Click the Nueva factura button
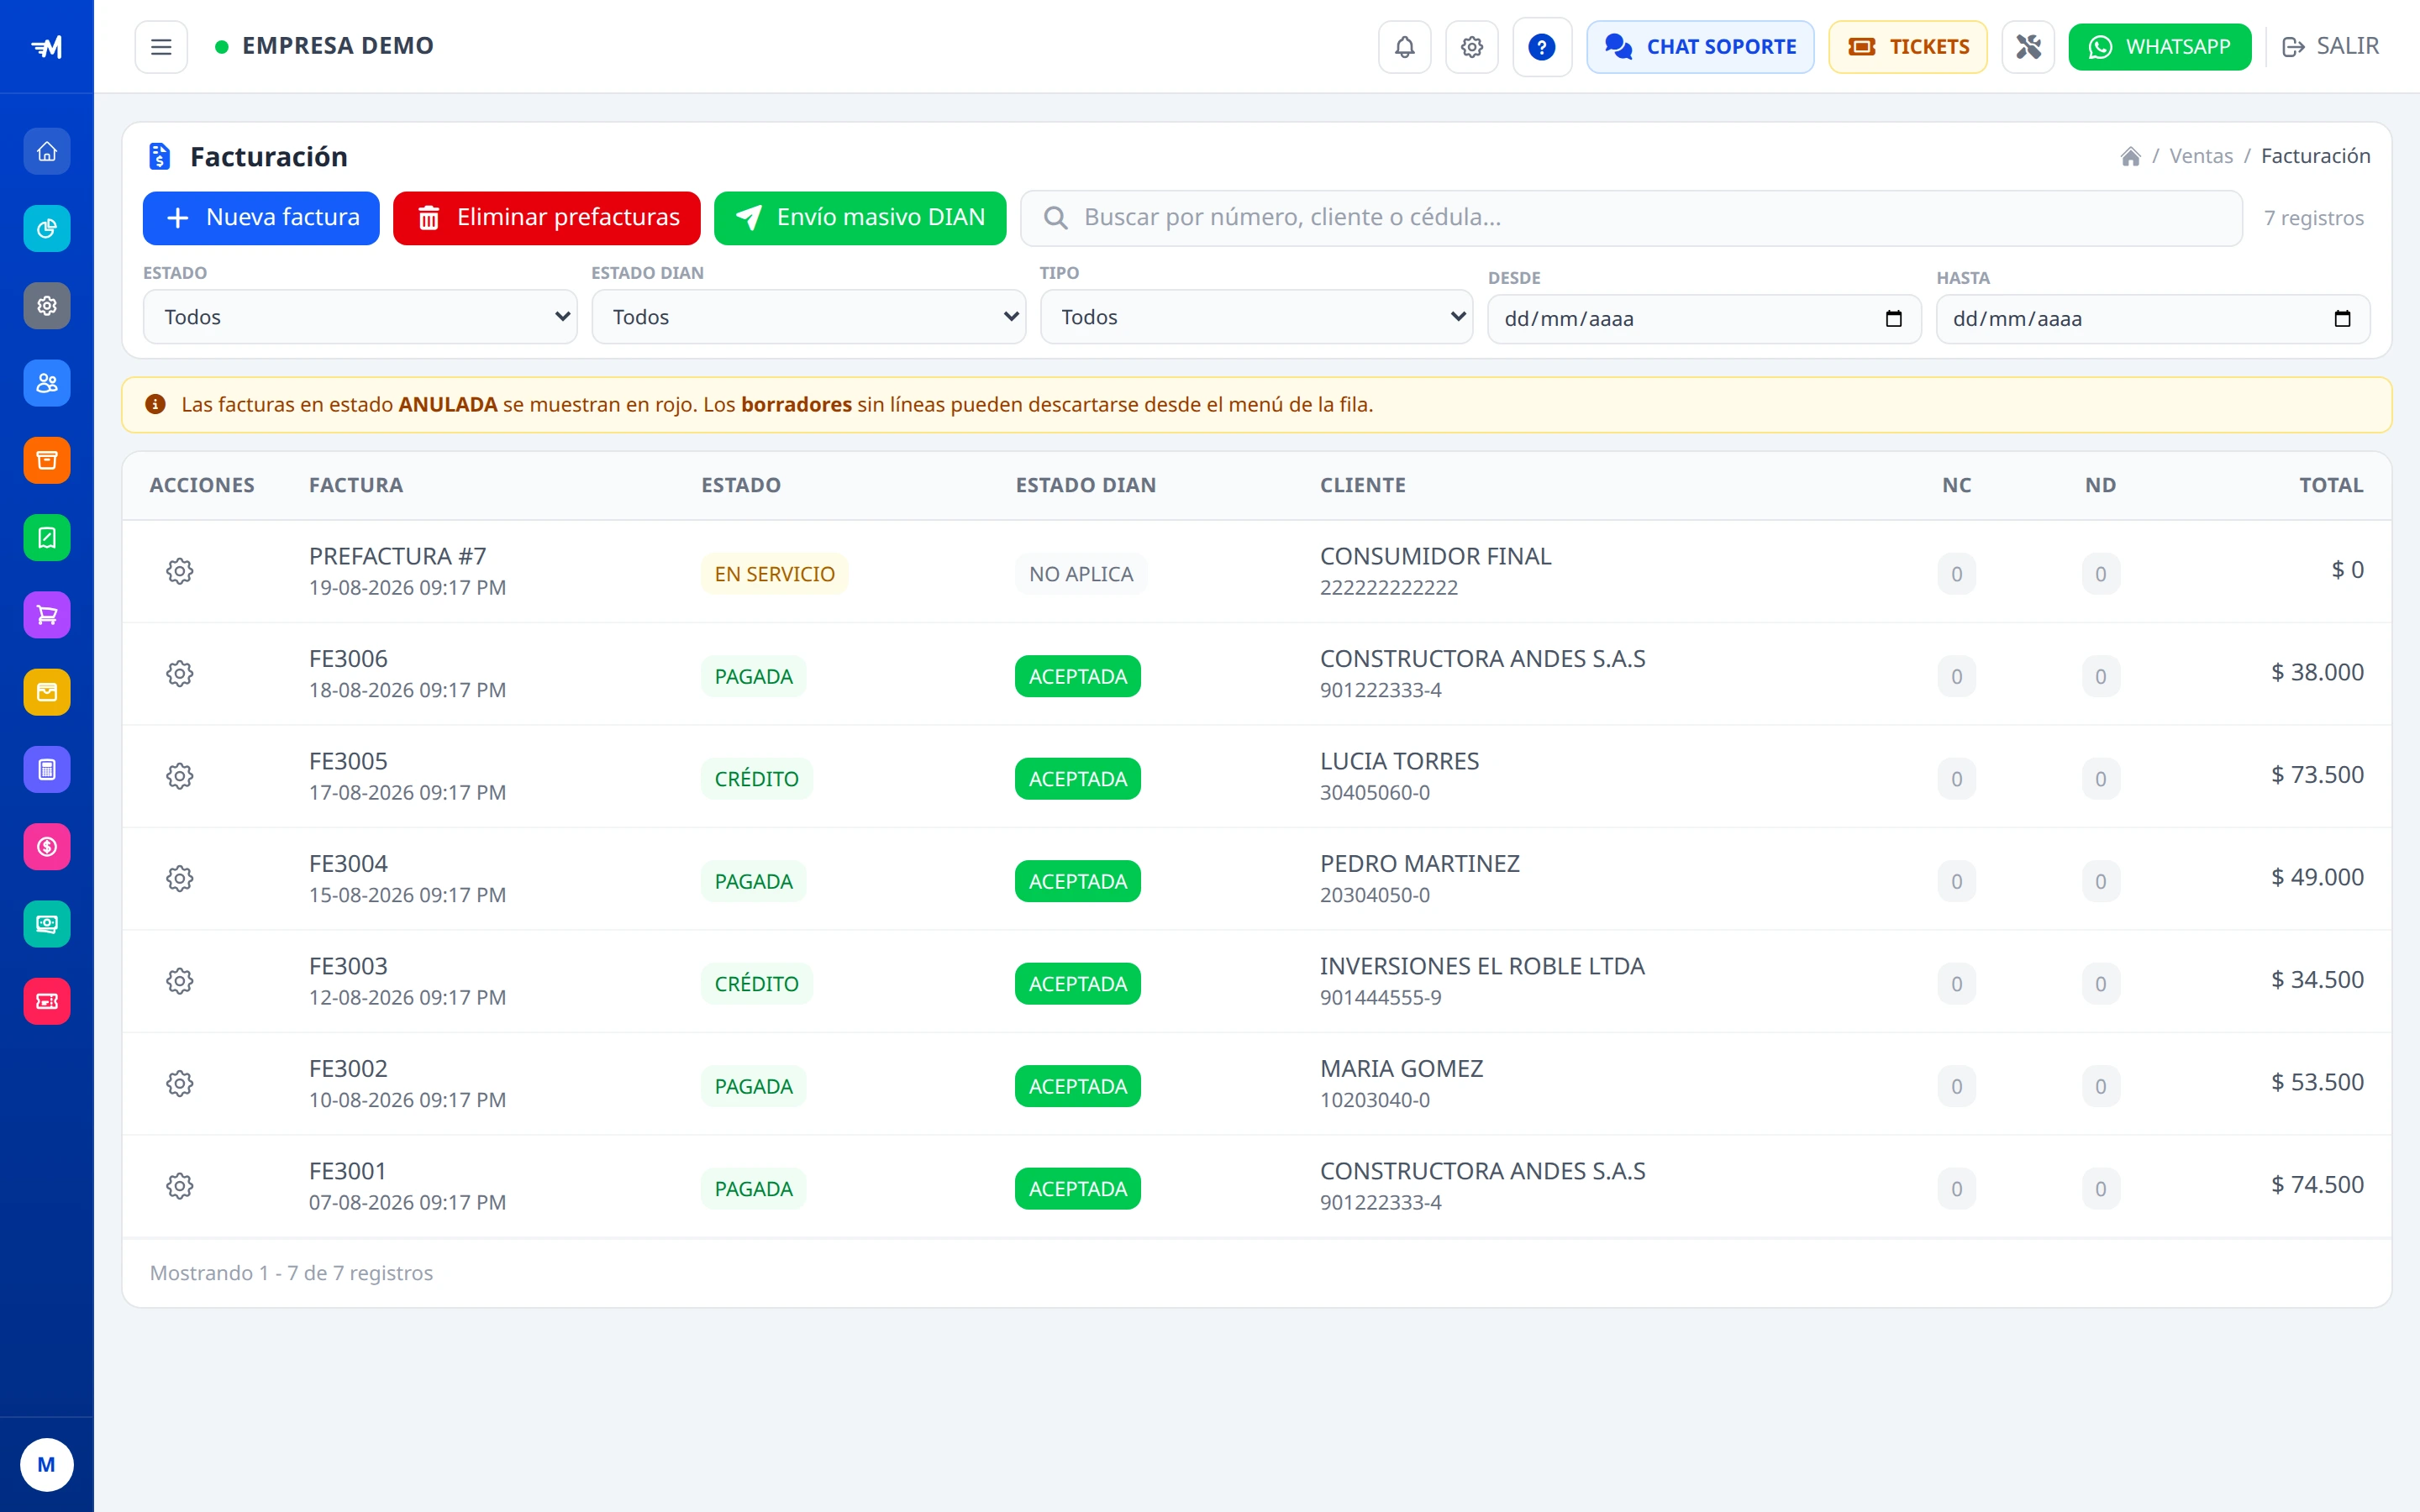This screenshot has width=2420, height=1512. tap(261, 218)
